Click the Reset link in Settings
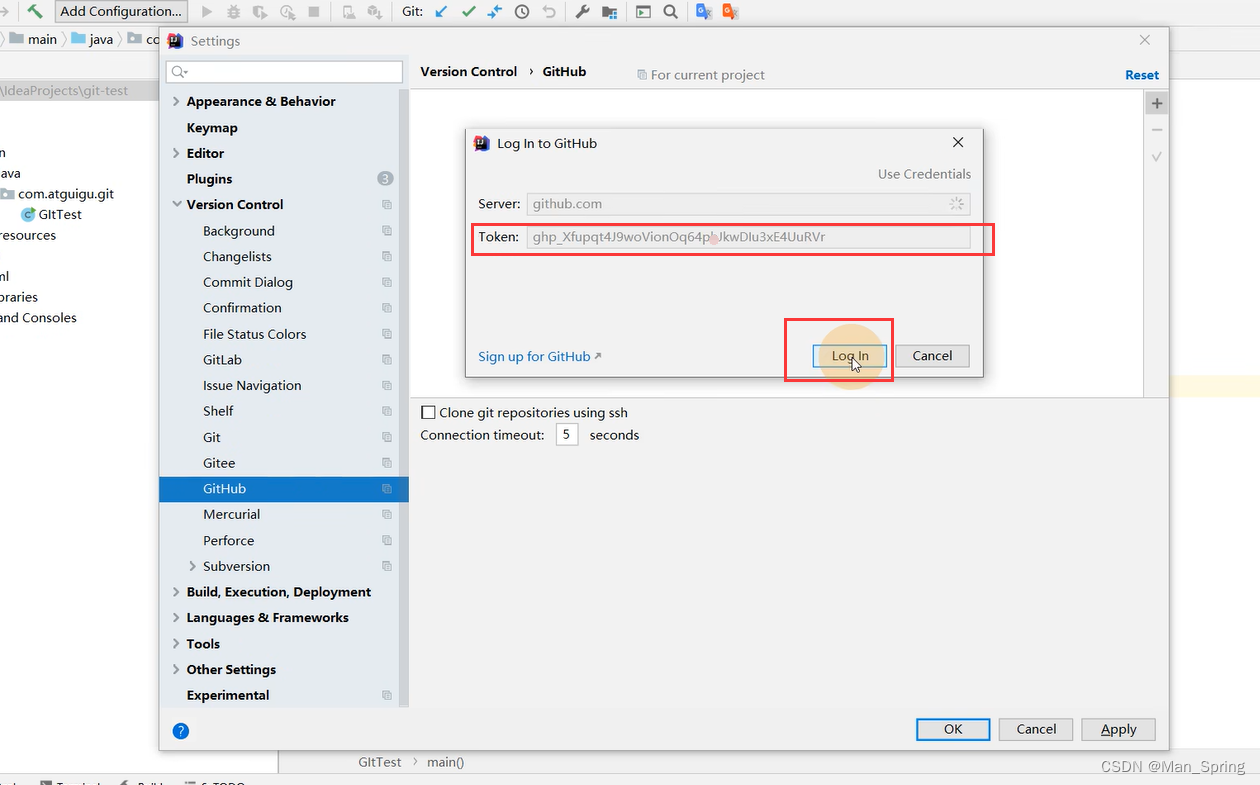The image size is (1260, 785). (x=1142, y=75)
